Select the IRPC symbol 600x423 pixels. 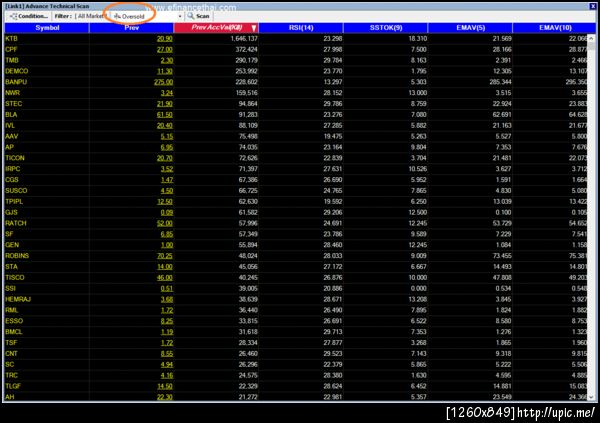coord(13,169)
